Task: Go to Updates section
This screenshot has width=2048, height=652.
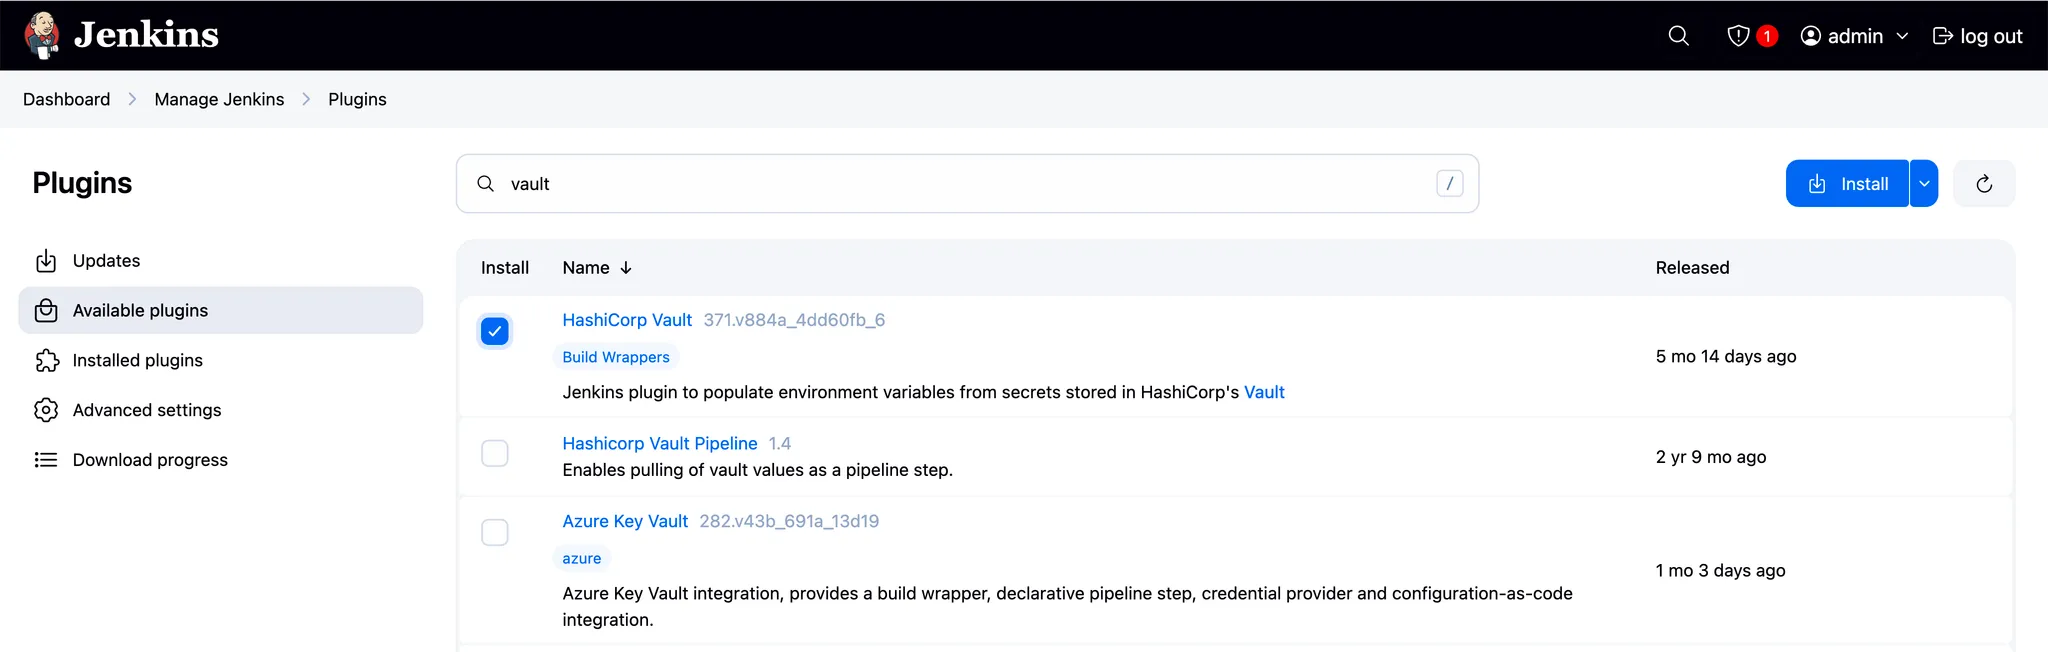Action: point(220,261)
